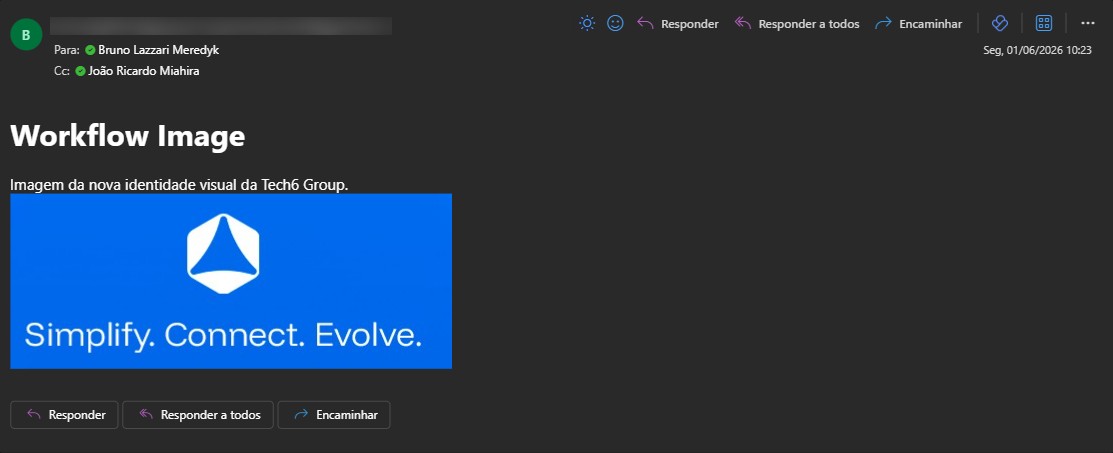Click the bottom Encaminhar button
Screen dimensions: 1113x453
tap(334, 415)
